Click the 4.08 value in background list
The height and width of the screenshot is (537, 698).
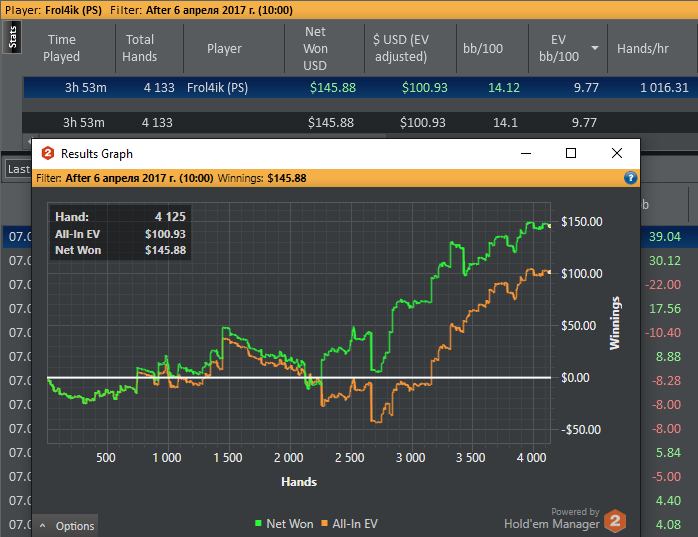click(668, 525)
